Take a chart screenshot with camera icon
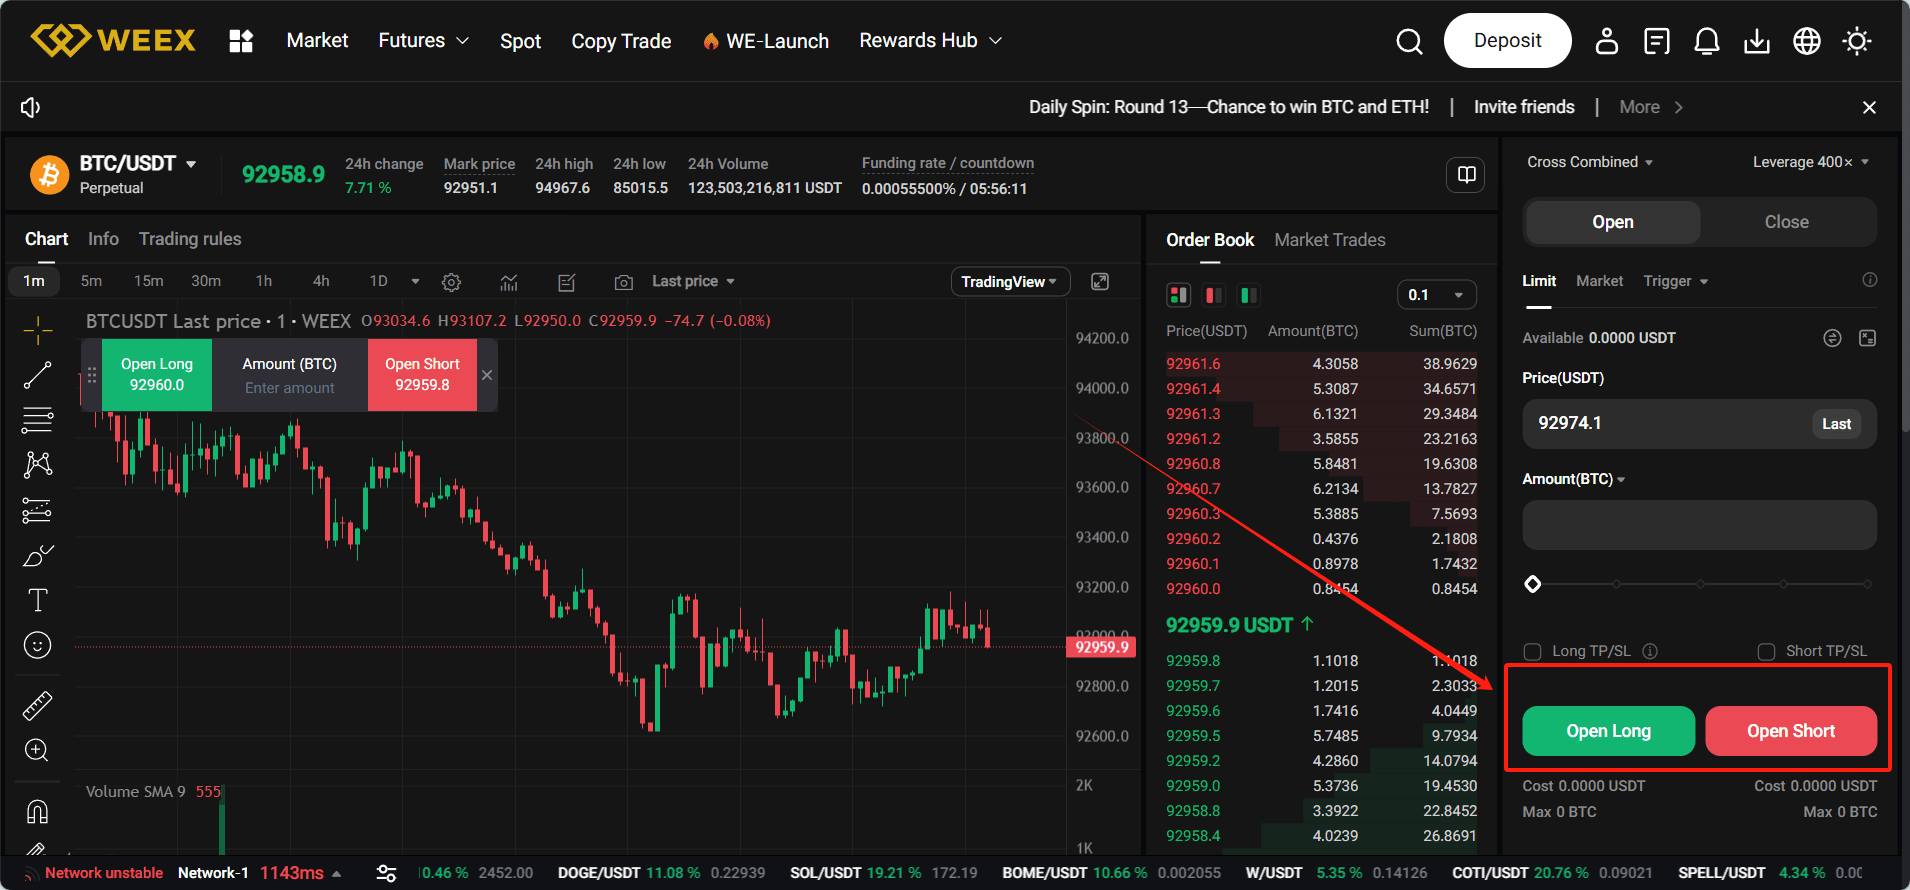 pos(623,282)
